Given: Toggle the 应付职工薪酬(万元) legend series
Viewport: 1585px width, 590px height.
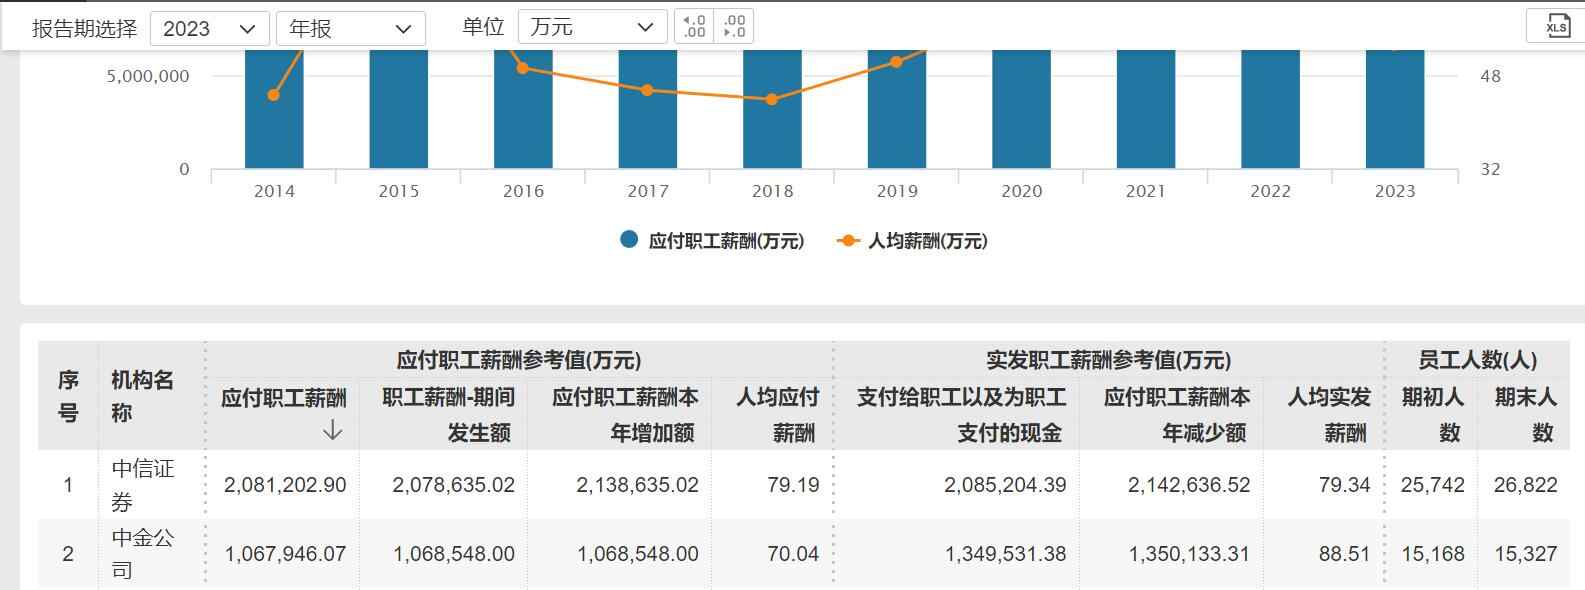Looking at the screenshot, I should [x=712, y=241].
